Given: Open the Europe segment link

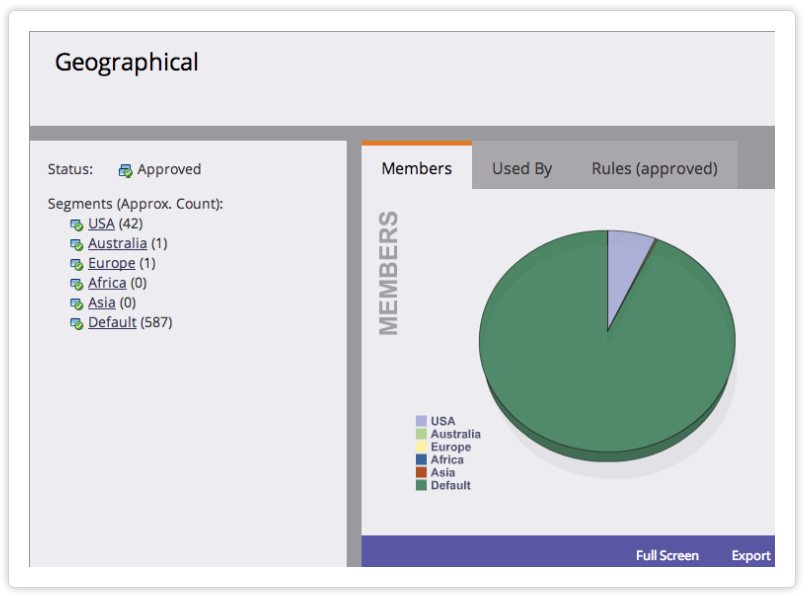Looking at the screenshot, I should (111, 263).
